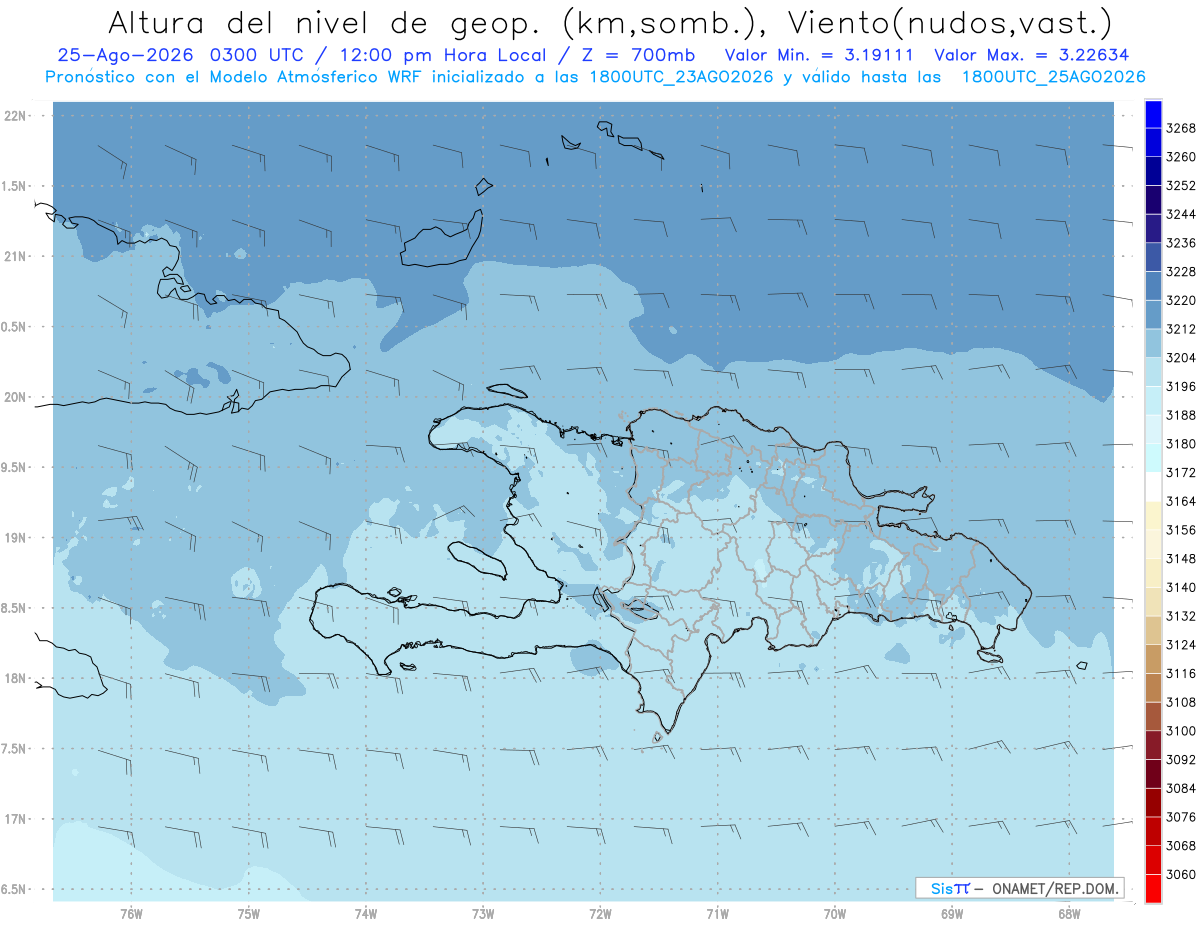This screenshot has height=927, width=1200.
Task: Click the 76W longitude axis label
Action: tap(131, 913)
